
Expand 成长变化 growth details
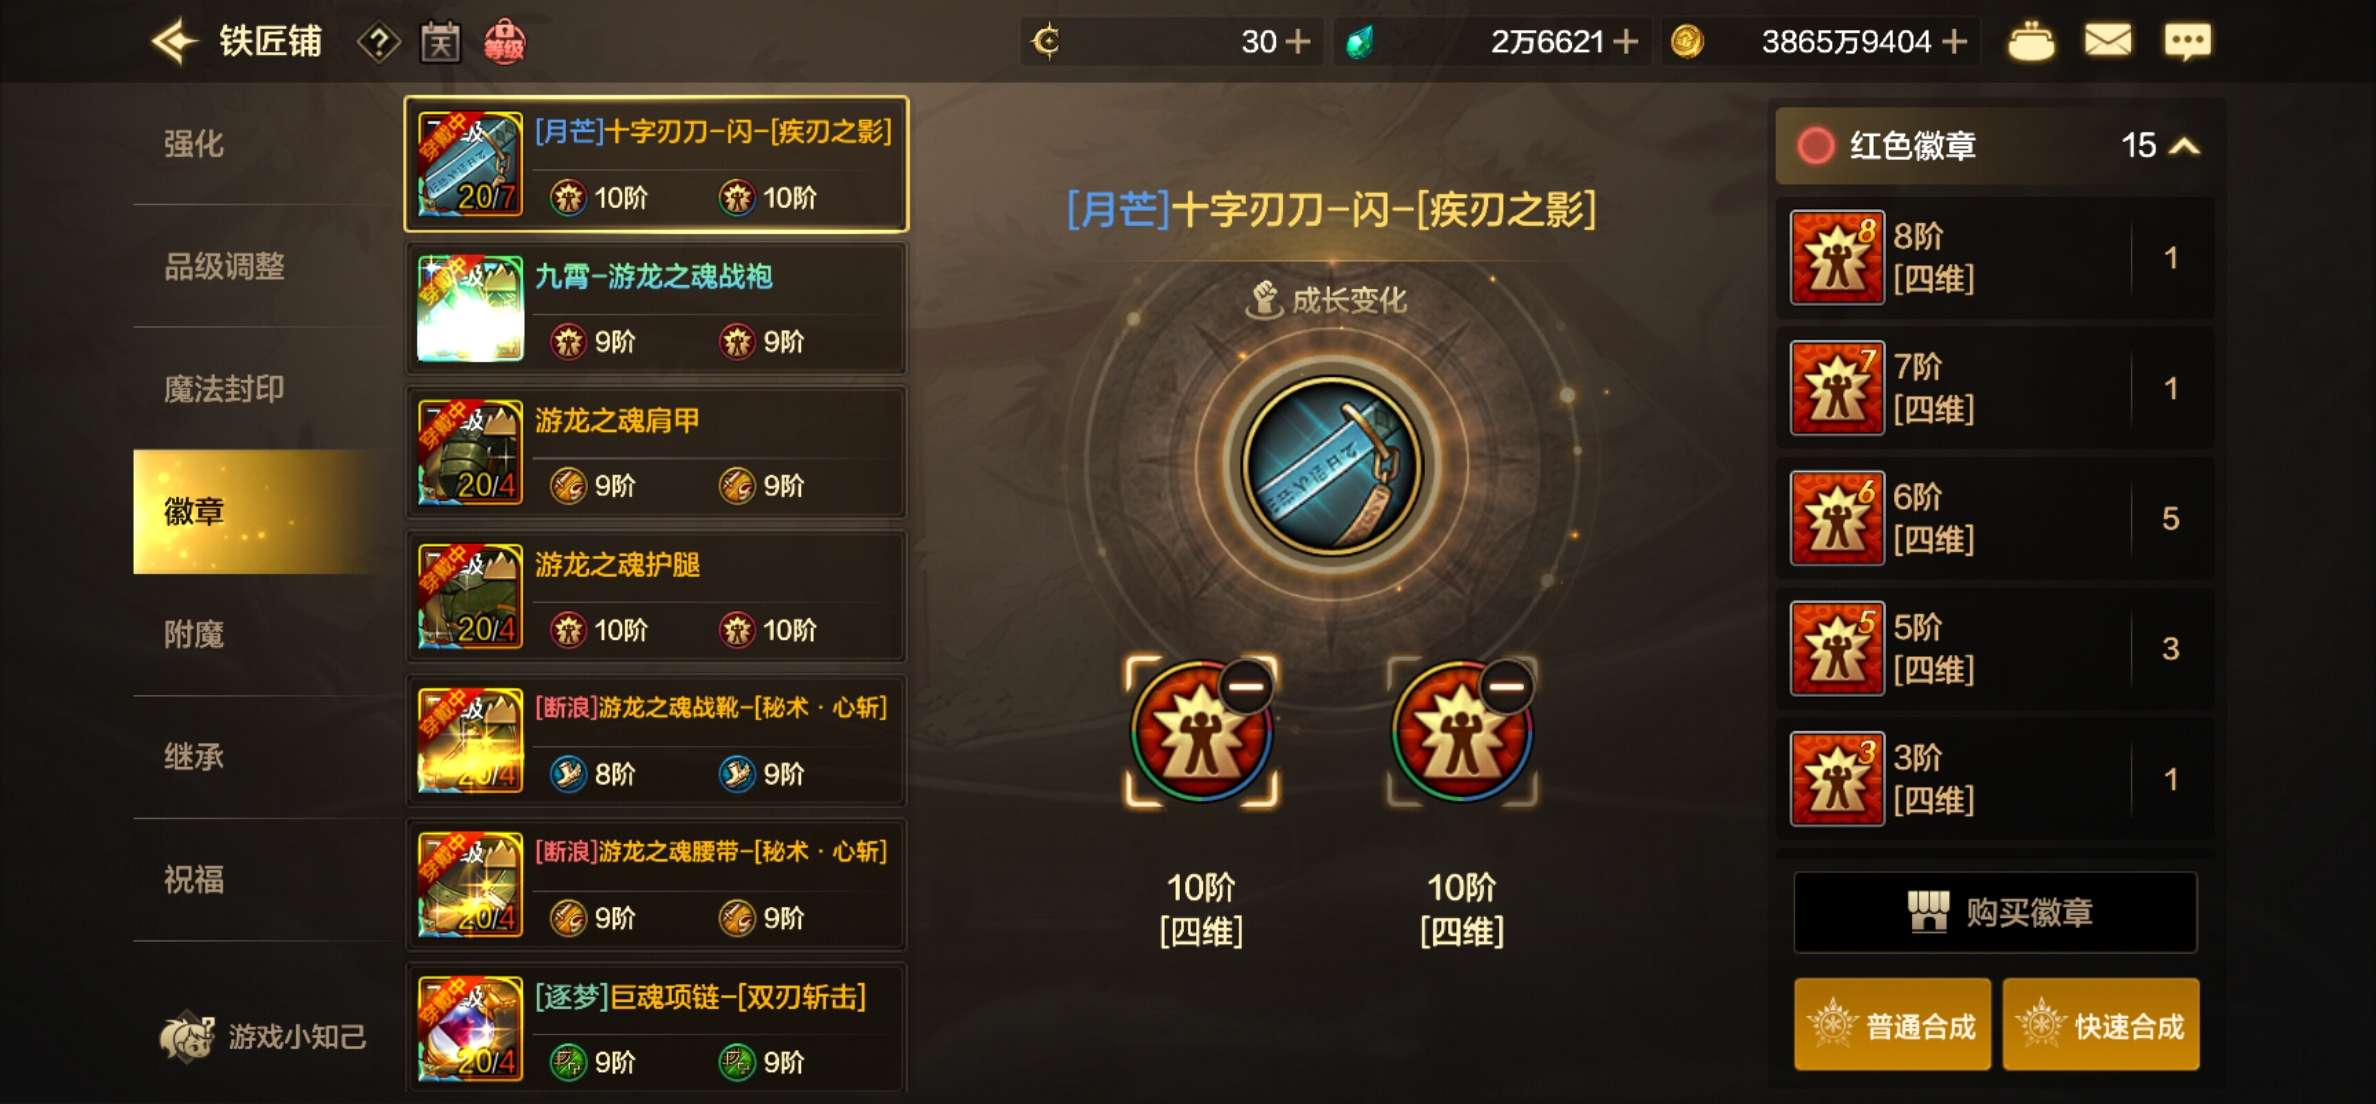click(x=1328, y=299)
